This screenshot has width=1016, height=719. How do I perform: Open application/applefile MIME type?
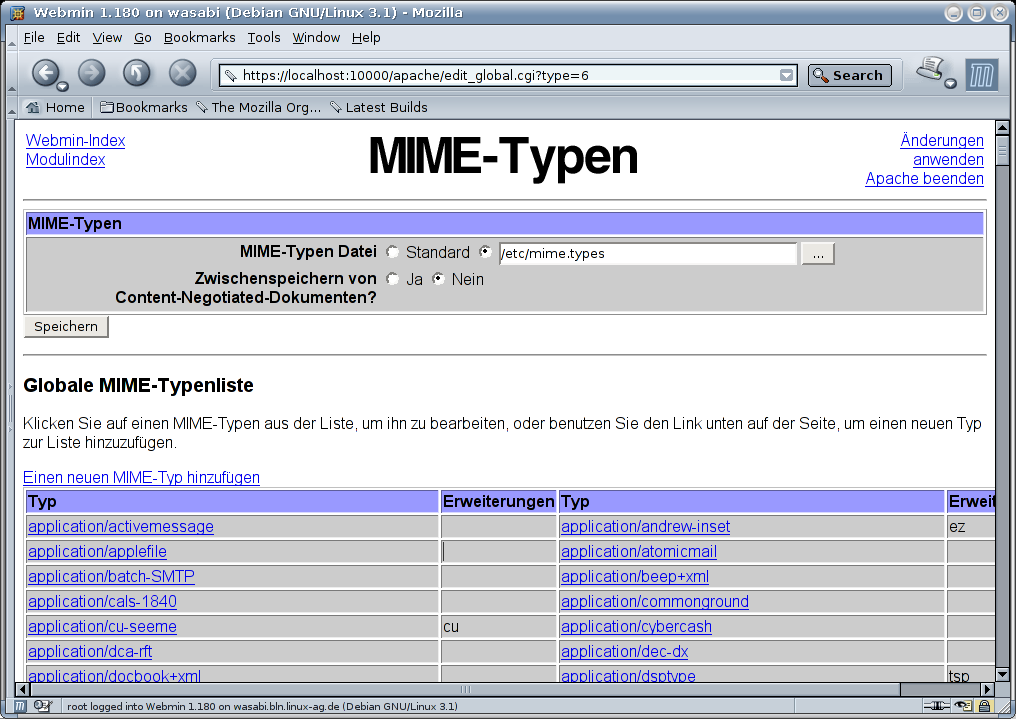(97, 552)
